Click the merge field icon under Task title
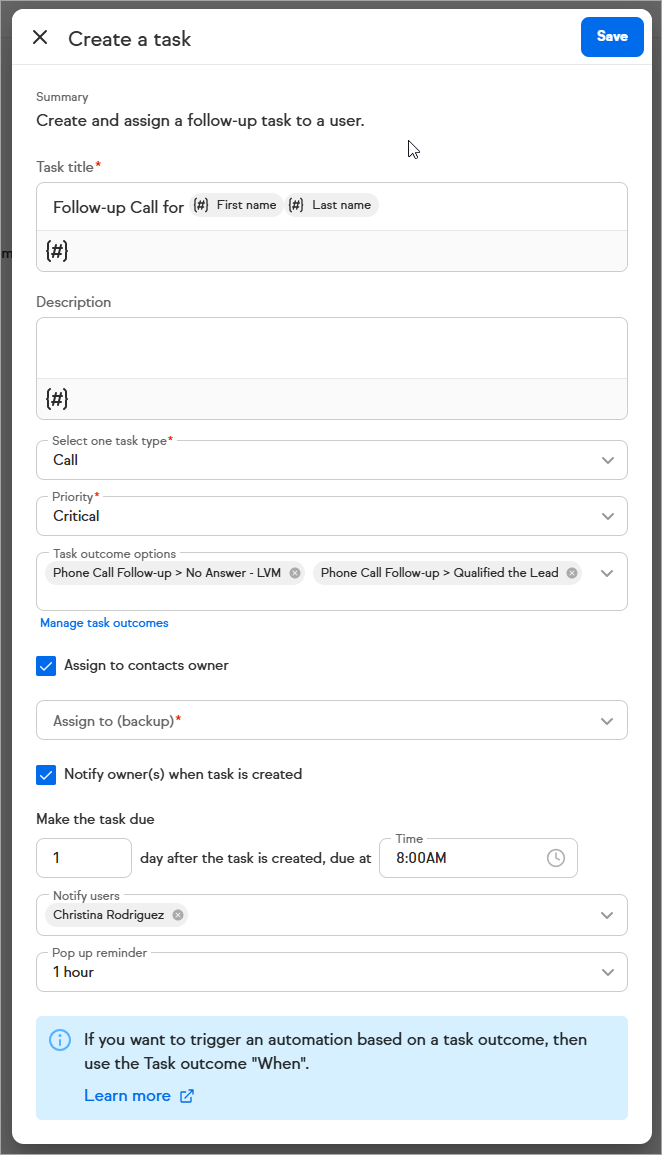662x1155 pixels. pyautogui.click(x=57, y=252)
